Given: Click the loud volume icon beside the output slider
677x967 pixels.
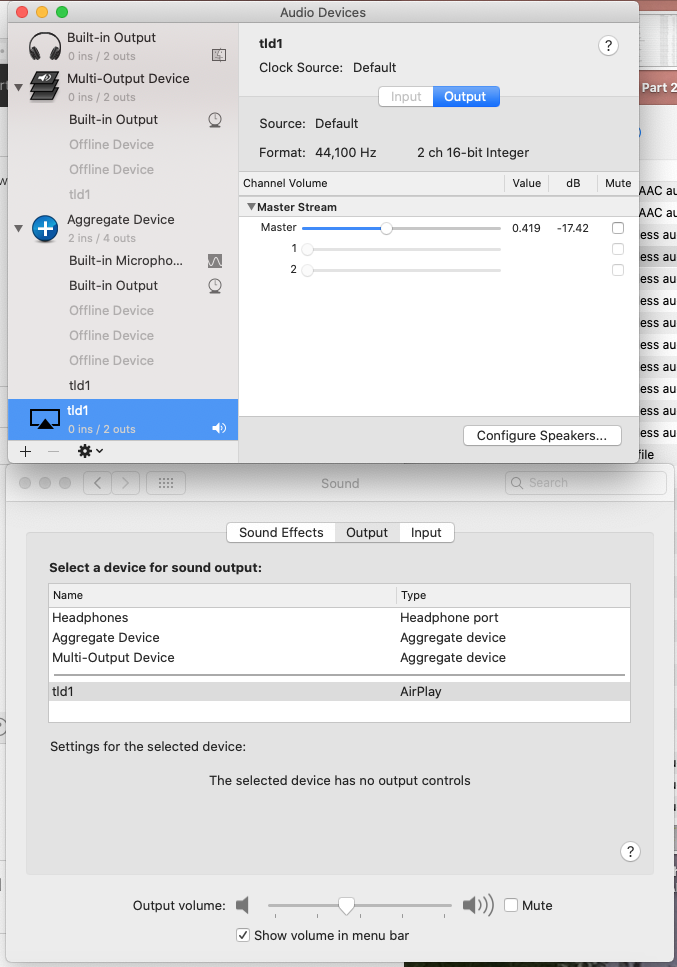Looking at the screenshot, I should click(477, 904).
